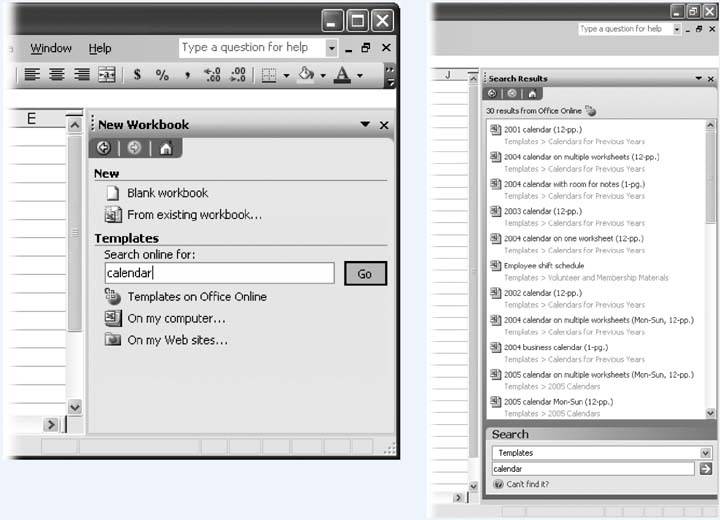
Task: Click Back arrow in New Workbook pane
Action: (x=105, y=148)
